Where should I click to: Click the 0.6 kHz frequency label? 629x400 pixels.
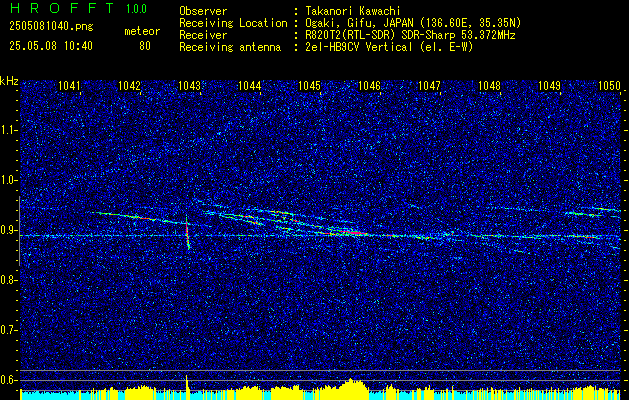pos(9,380)
